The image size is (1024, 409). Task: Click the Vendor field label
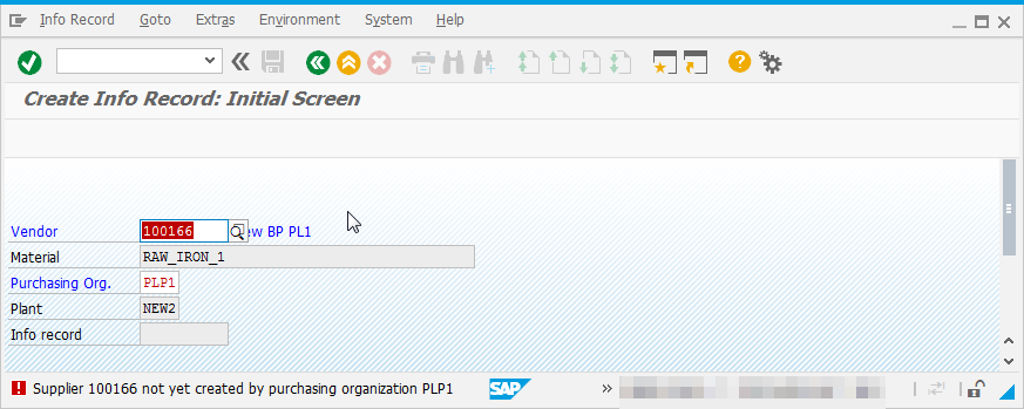tap(34, 232)
